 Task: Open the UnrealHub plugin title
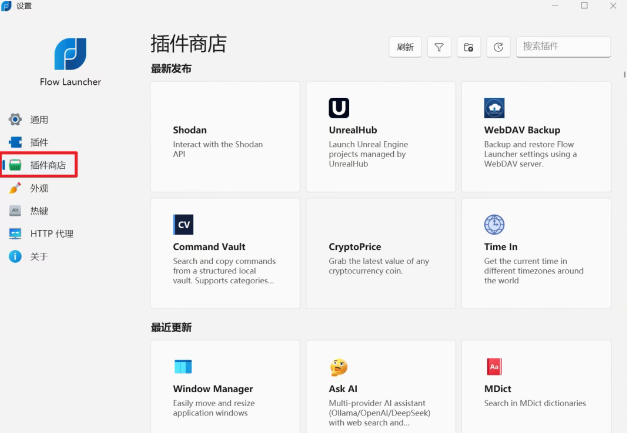coord(353,130)
